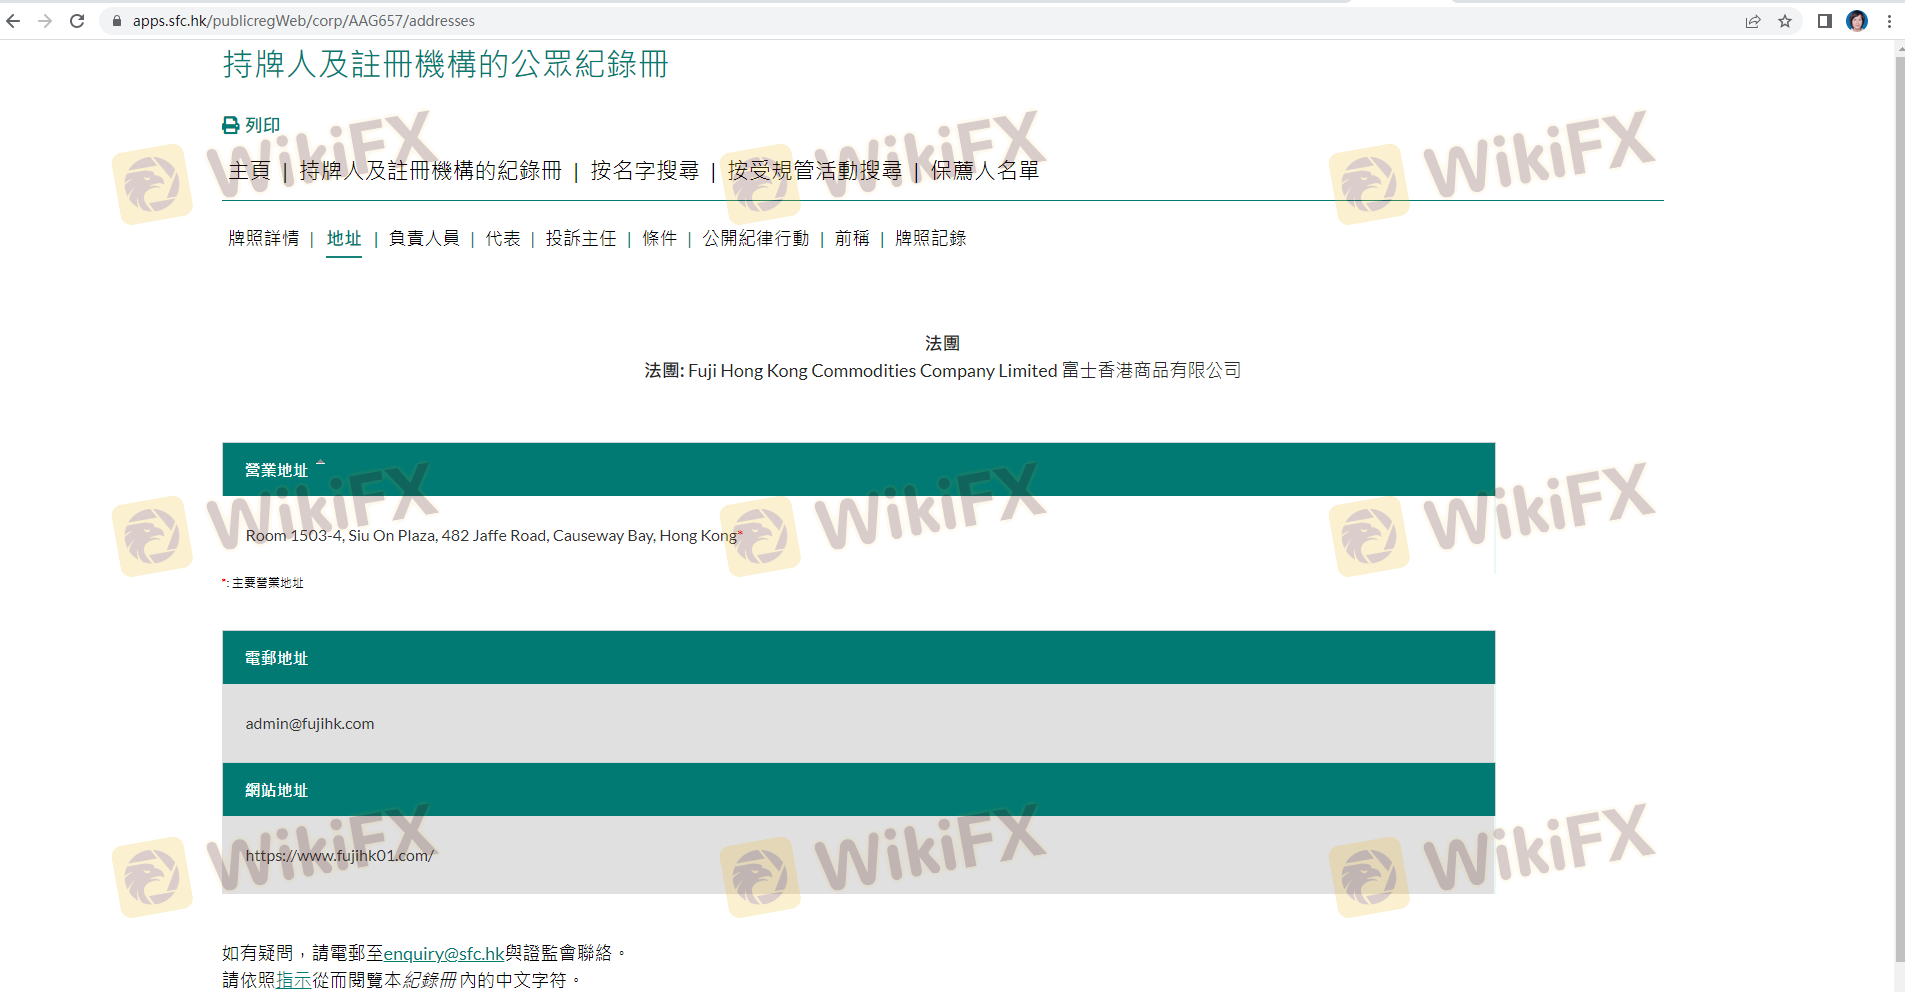Click the 列印 print icon
Screen dimensions: 1905x992
(x=231, y=125)
